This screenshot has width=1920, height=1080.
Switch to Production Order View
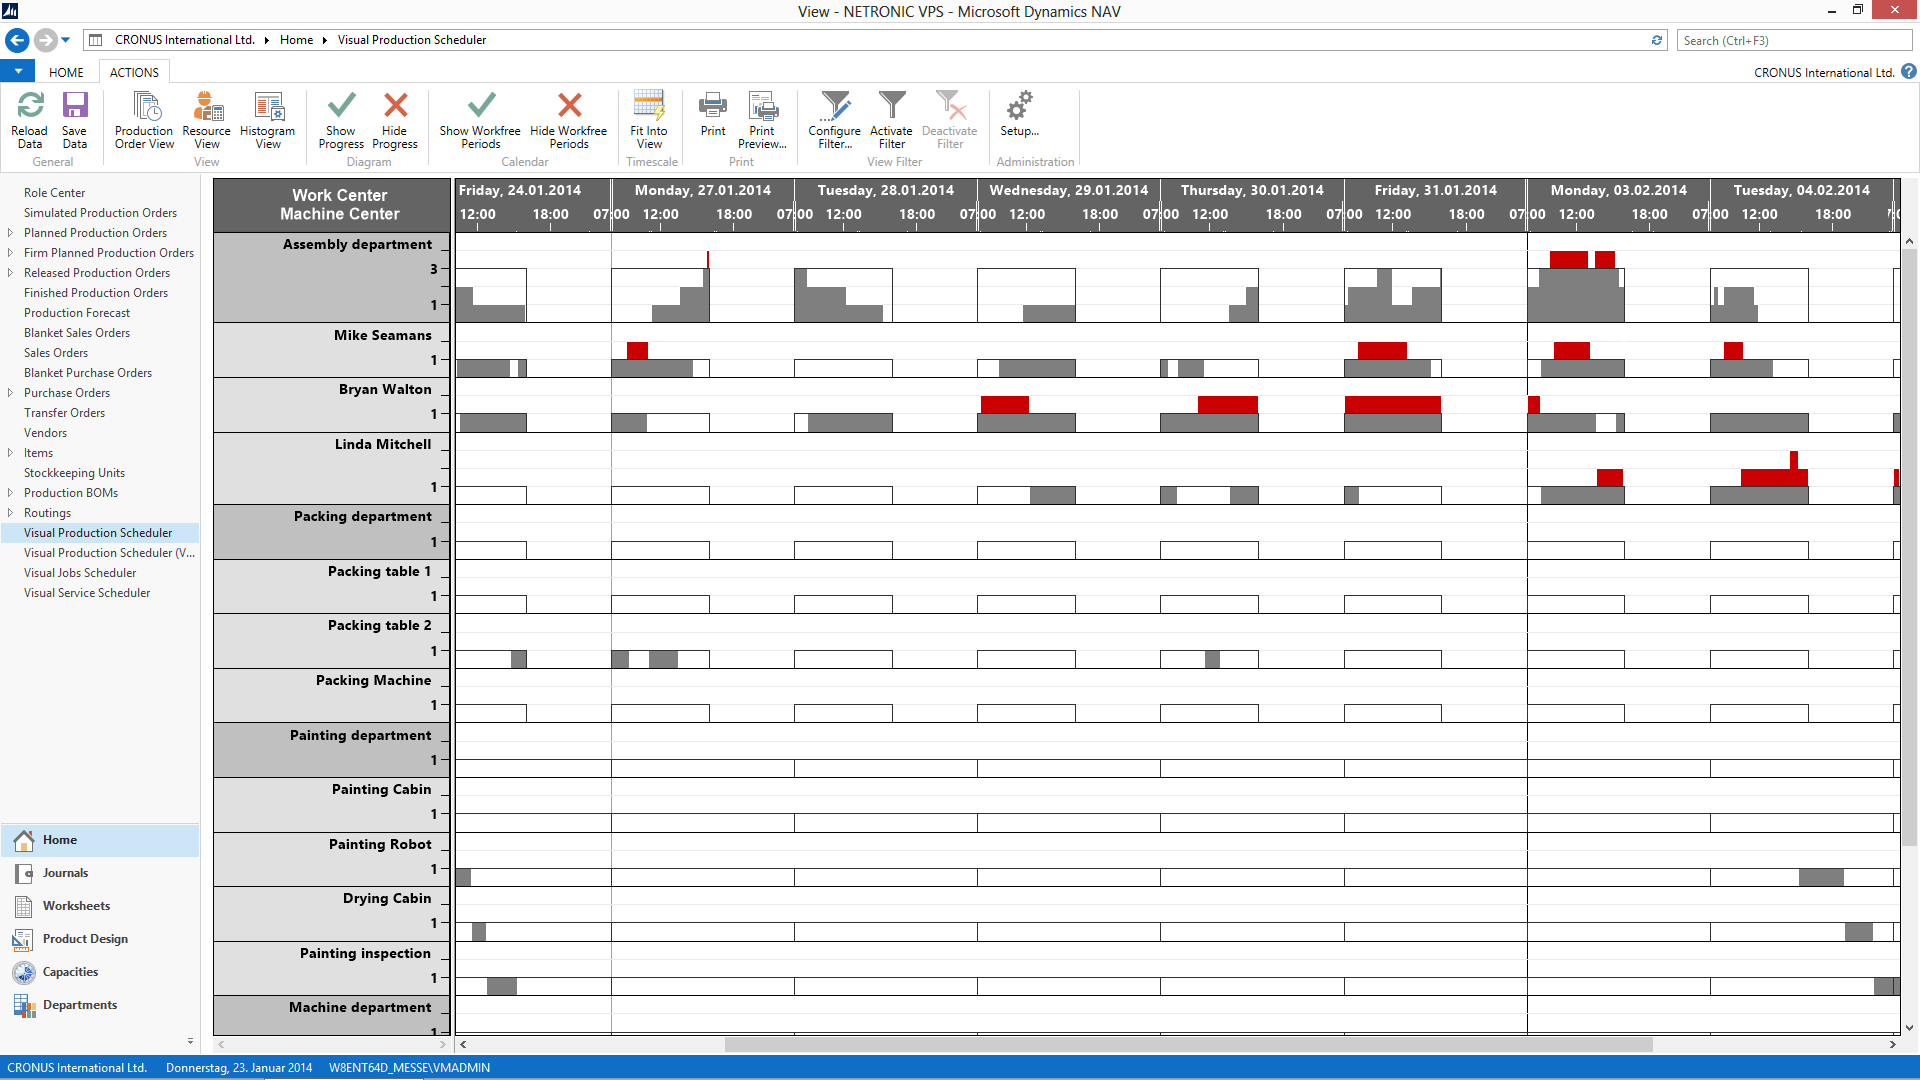click(145, 120)
